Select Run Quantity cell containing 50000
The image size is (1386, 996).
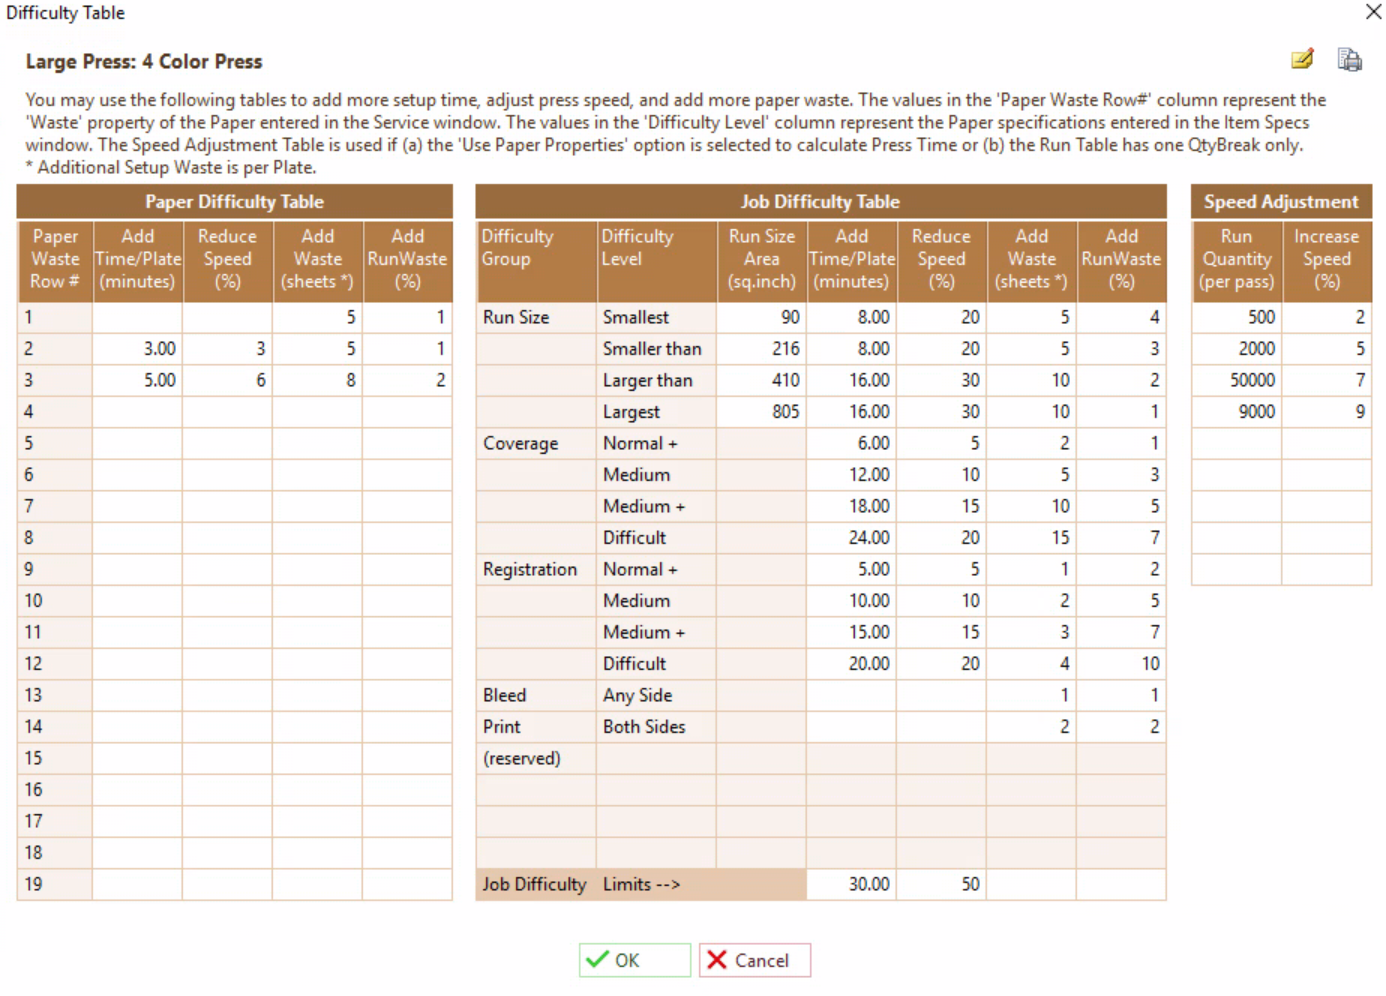[1236, 380]
